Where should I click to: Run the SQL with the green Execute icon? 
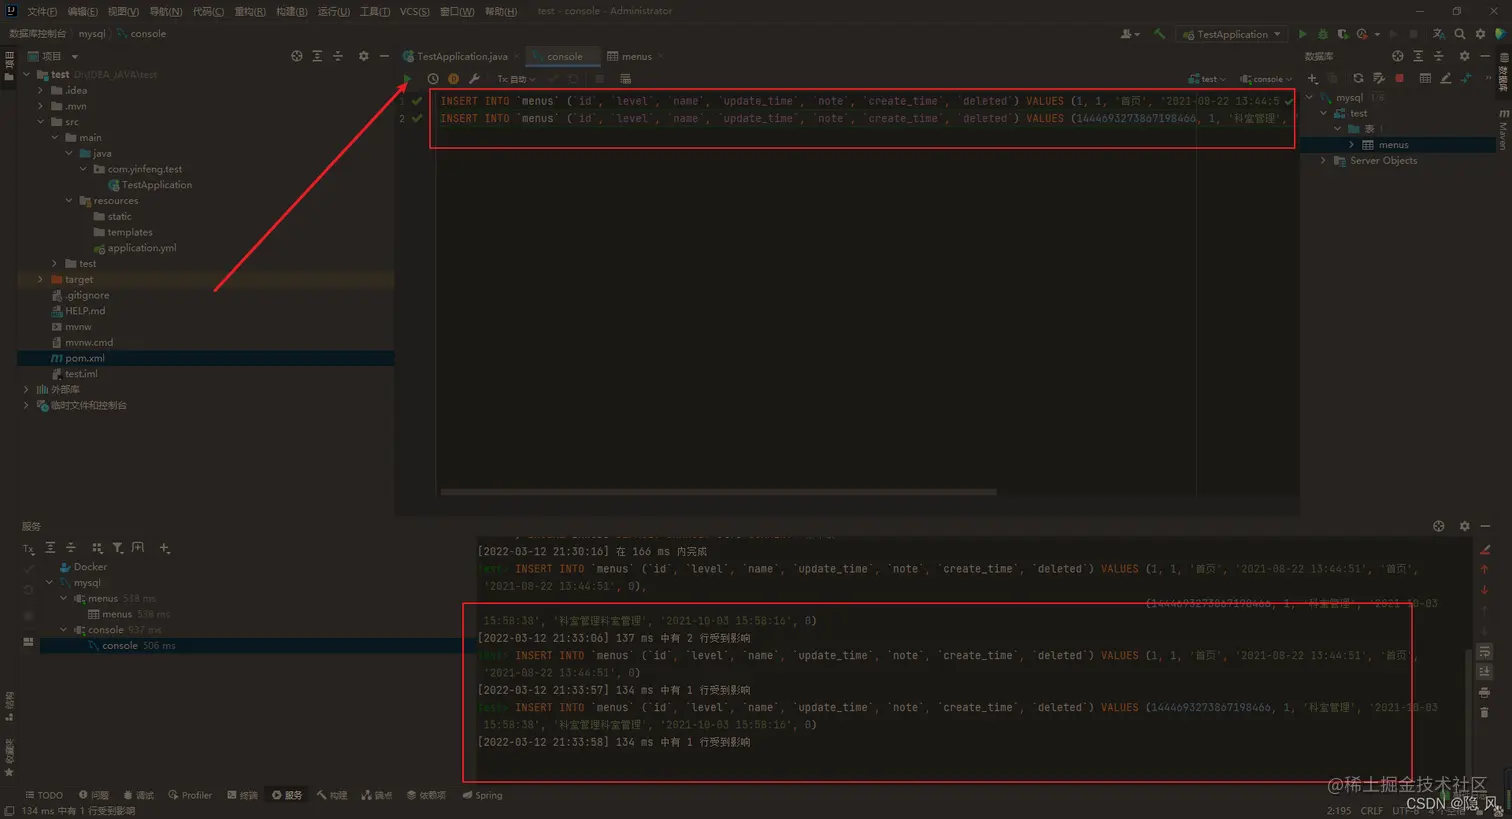coord(406,79)
